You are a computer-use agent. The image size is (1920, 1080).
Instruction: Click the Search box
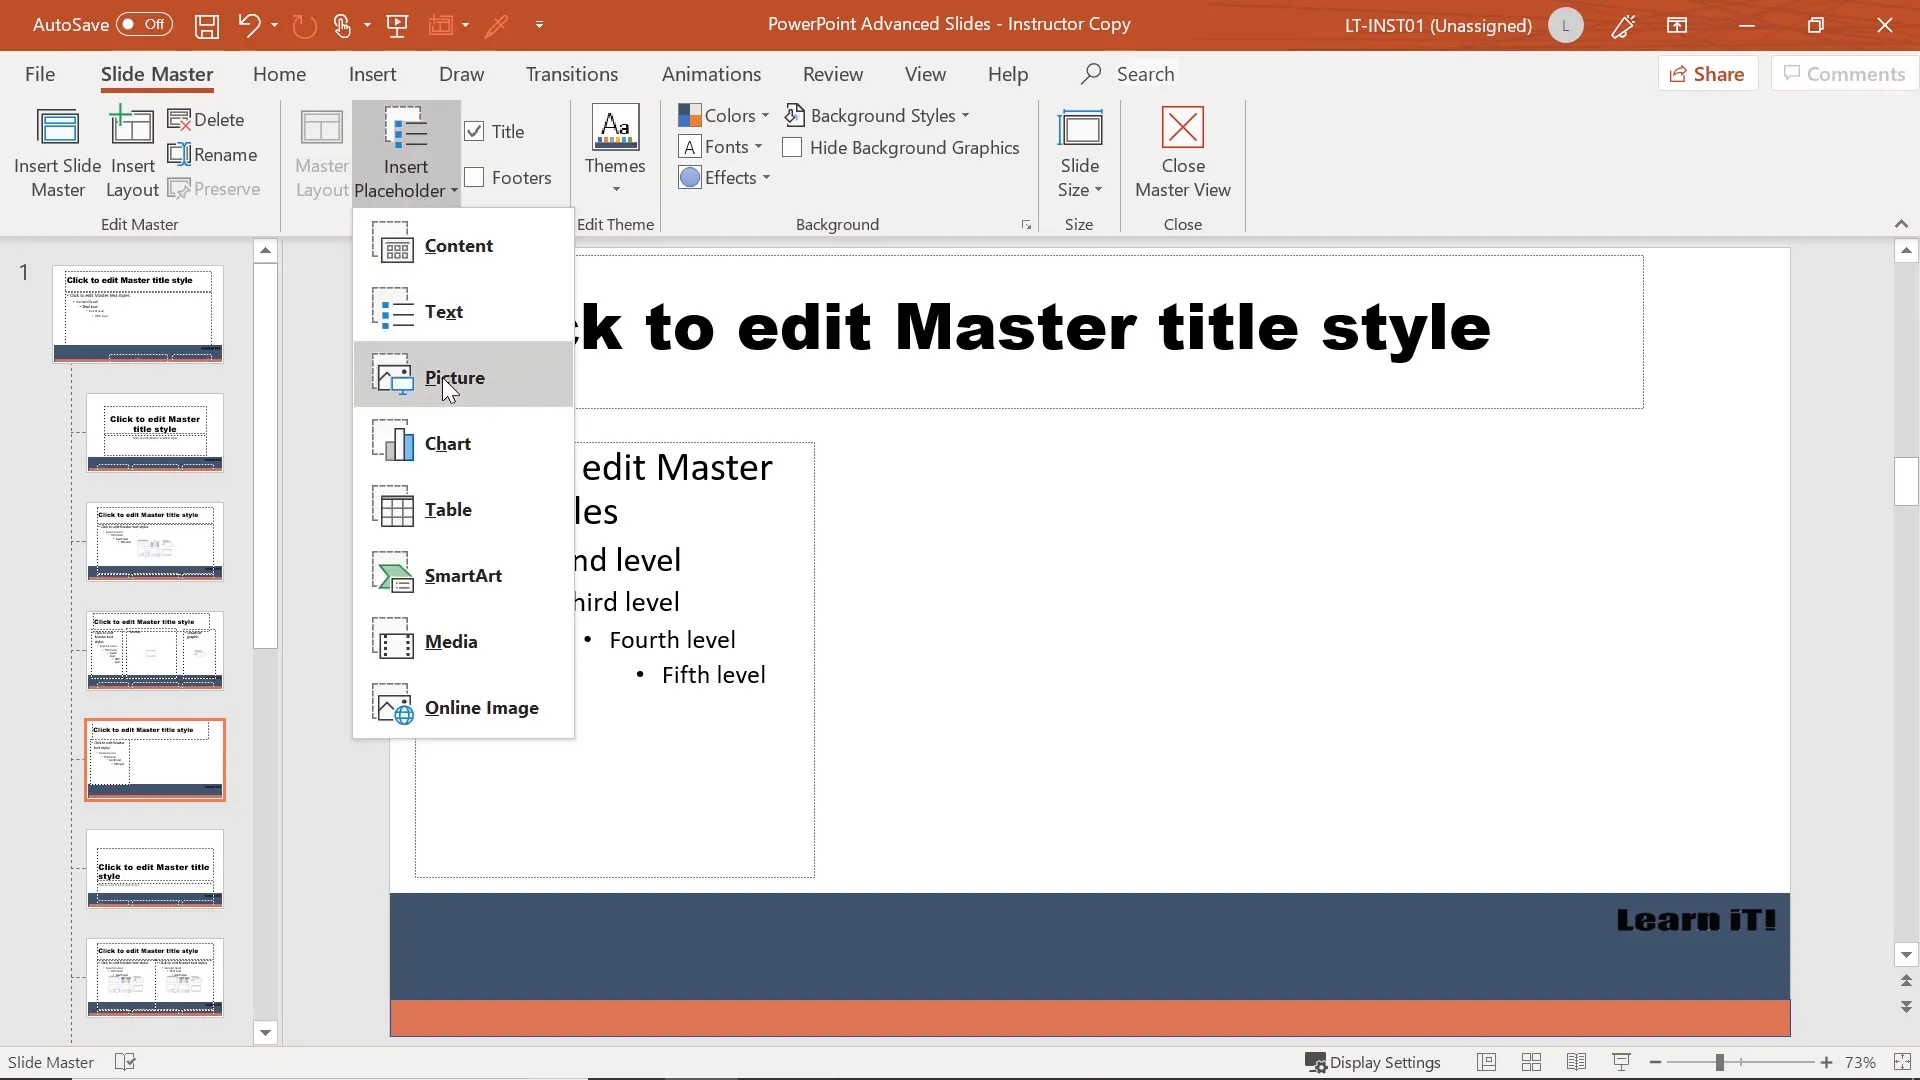[x=1128, y=74]
